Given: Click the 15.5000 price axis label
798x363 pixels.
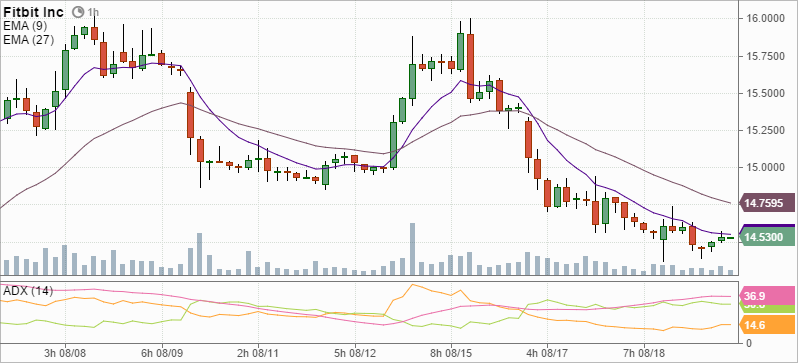Looking at the screenshot, I should click(x=764, y=94).
